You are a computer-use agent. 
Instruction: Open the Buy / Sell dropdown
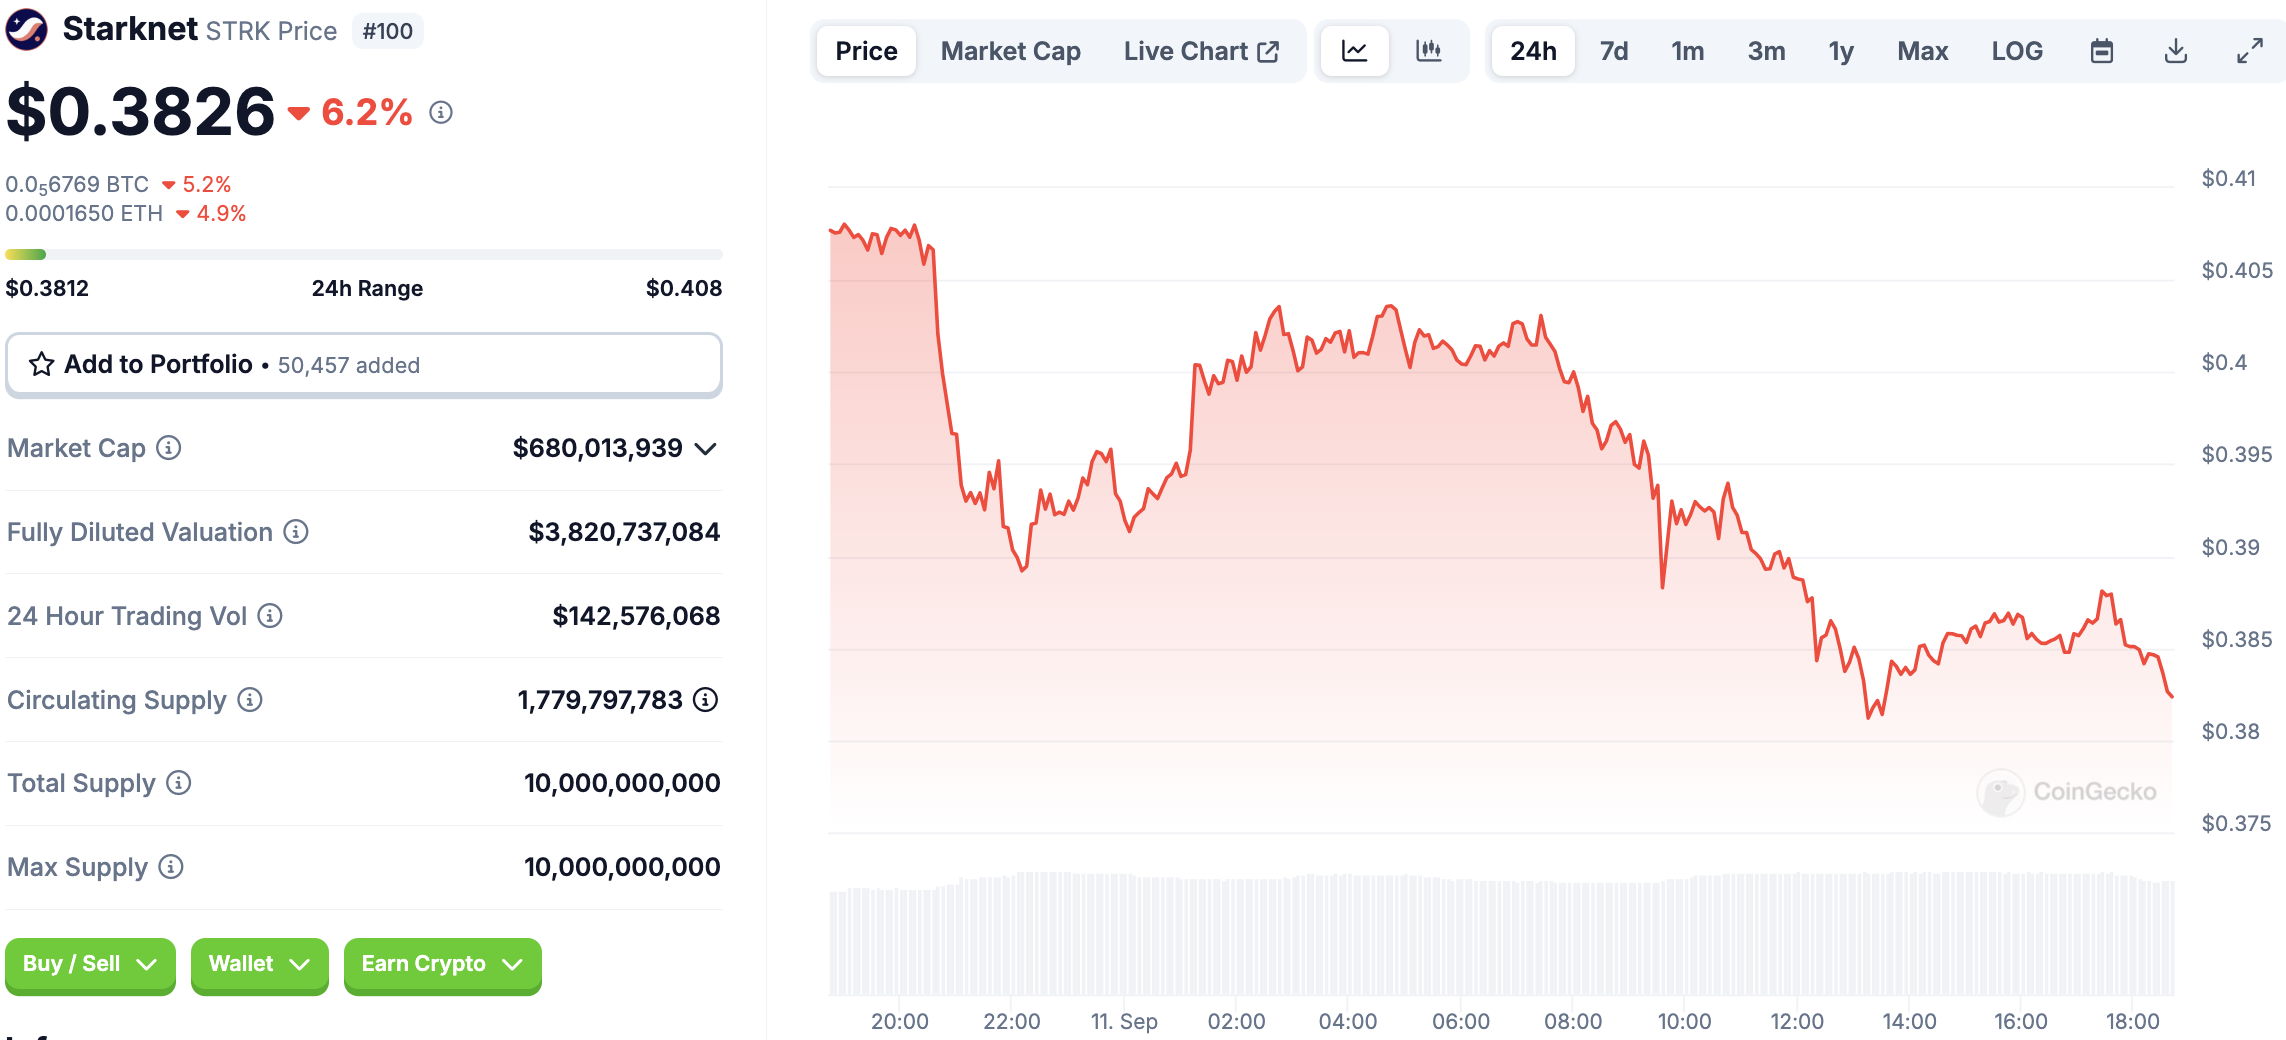(x=90, y=964)
